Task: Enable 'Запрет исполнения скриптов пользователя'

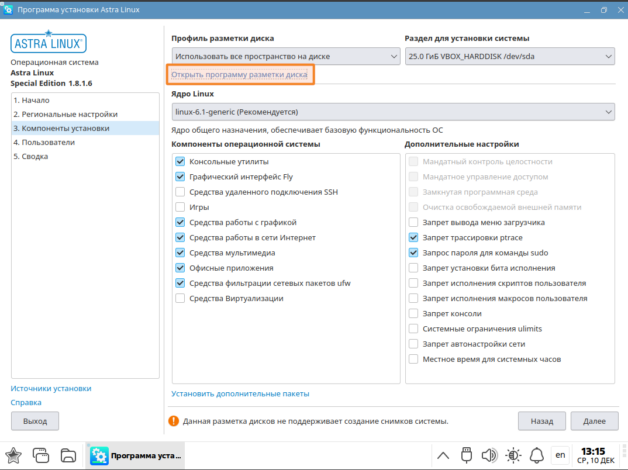Action: click(413, 283)
